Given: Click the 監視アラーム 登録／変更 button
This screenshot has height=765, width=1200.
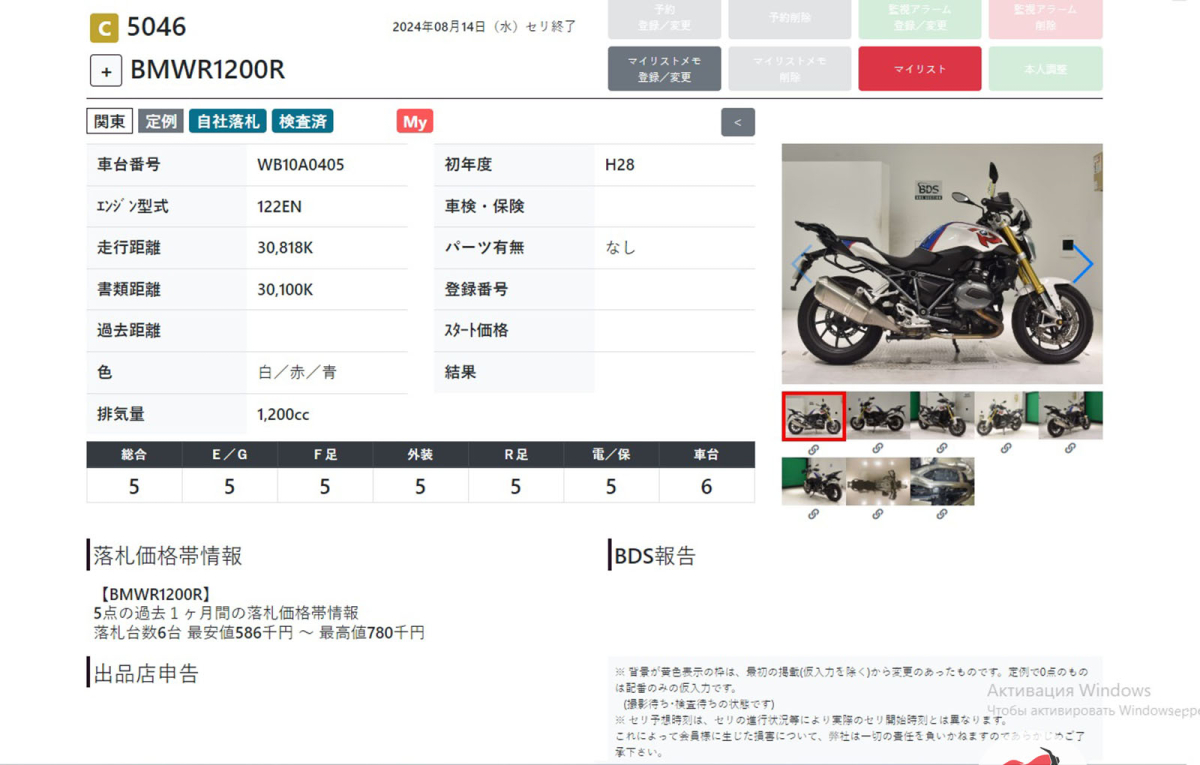Looking at the screenshot, I should click(x=920, y=18).
